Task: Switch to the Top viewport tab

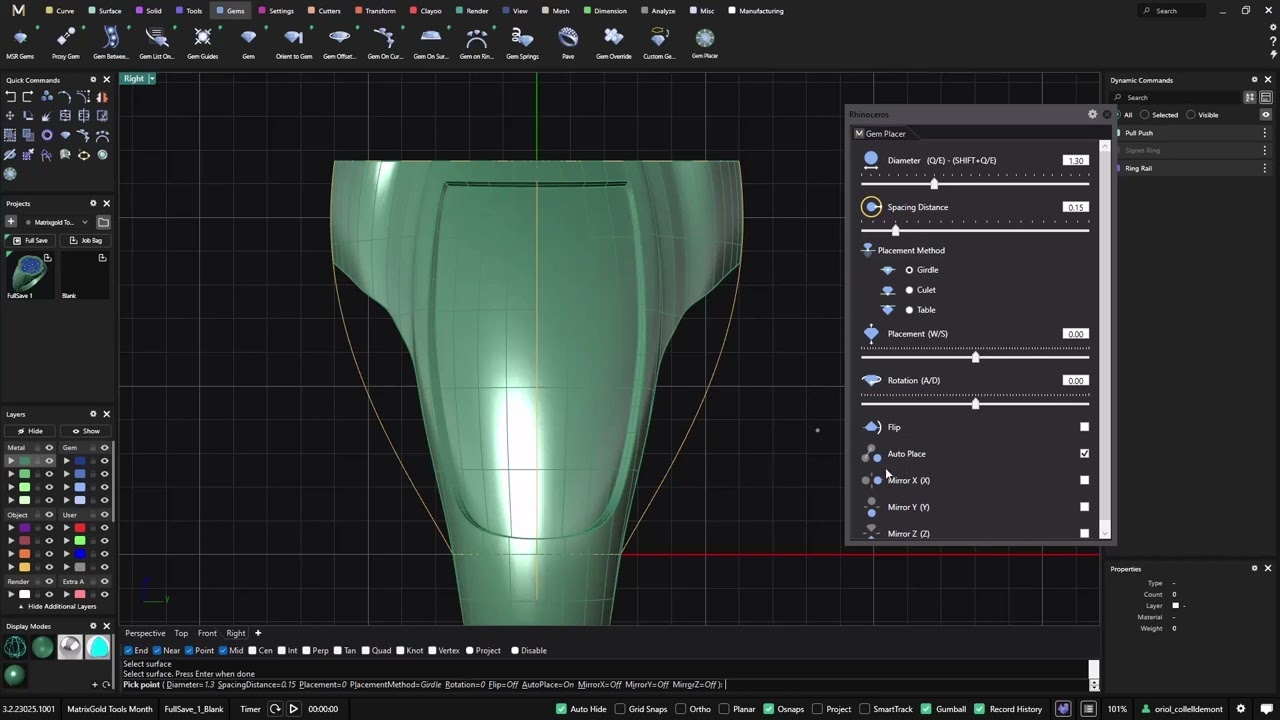Action: pyautogui.click(x=181, y=633)
